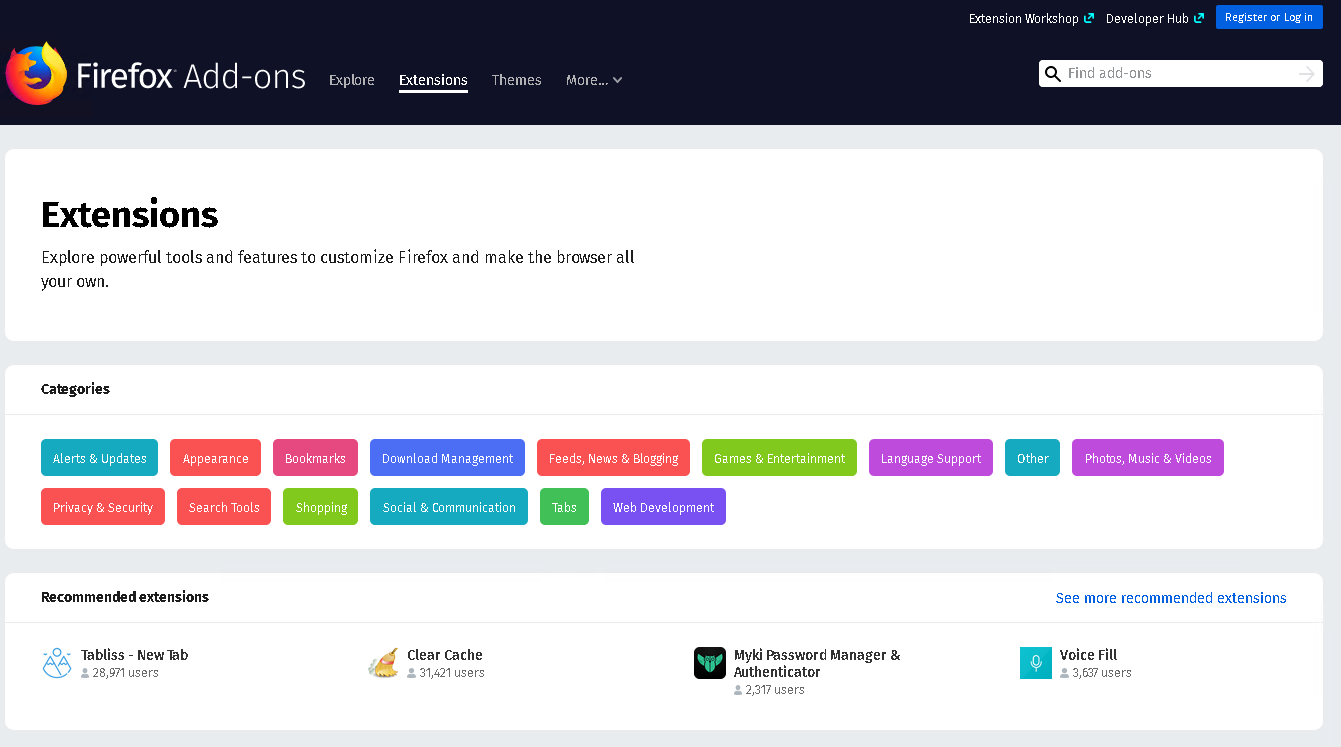Select the Other category
The height and width of the screenshot is (747, 1341).
coord(1032,458)
